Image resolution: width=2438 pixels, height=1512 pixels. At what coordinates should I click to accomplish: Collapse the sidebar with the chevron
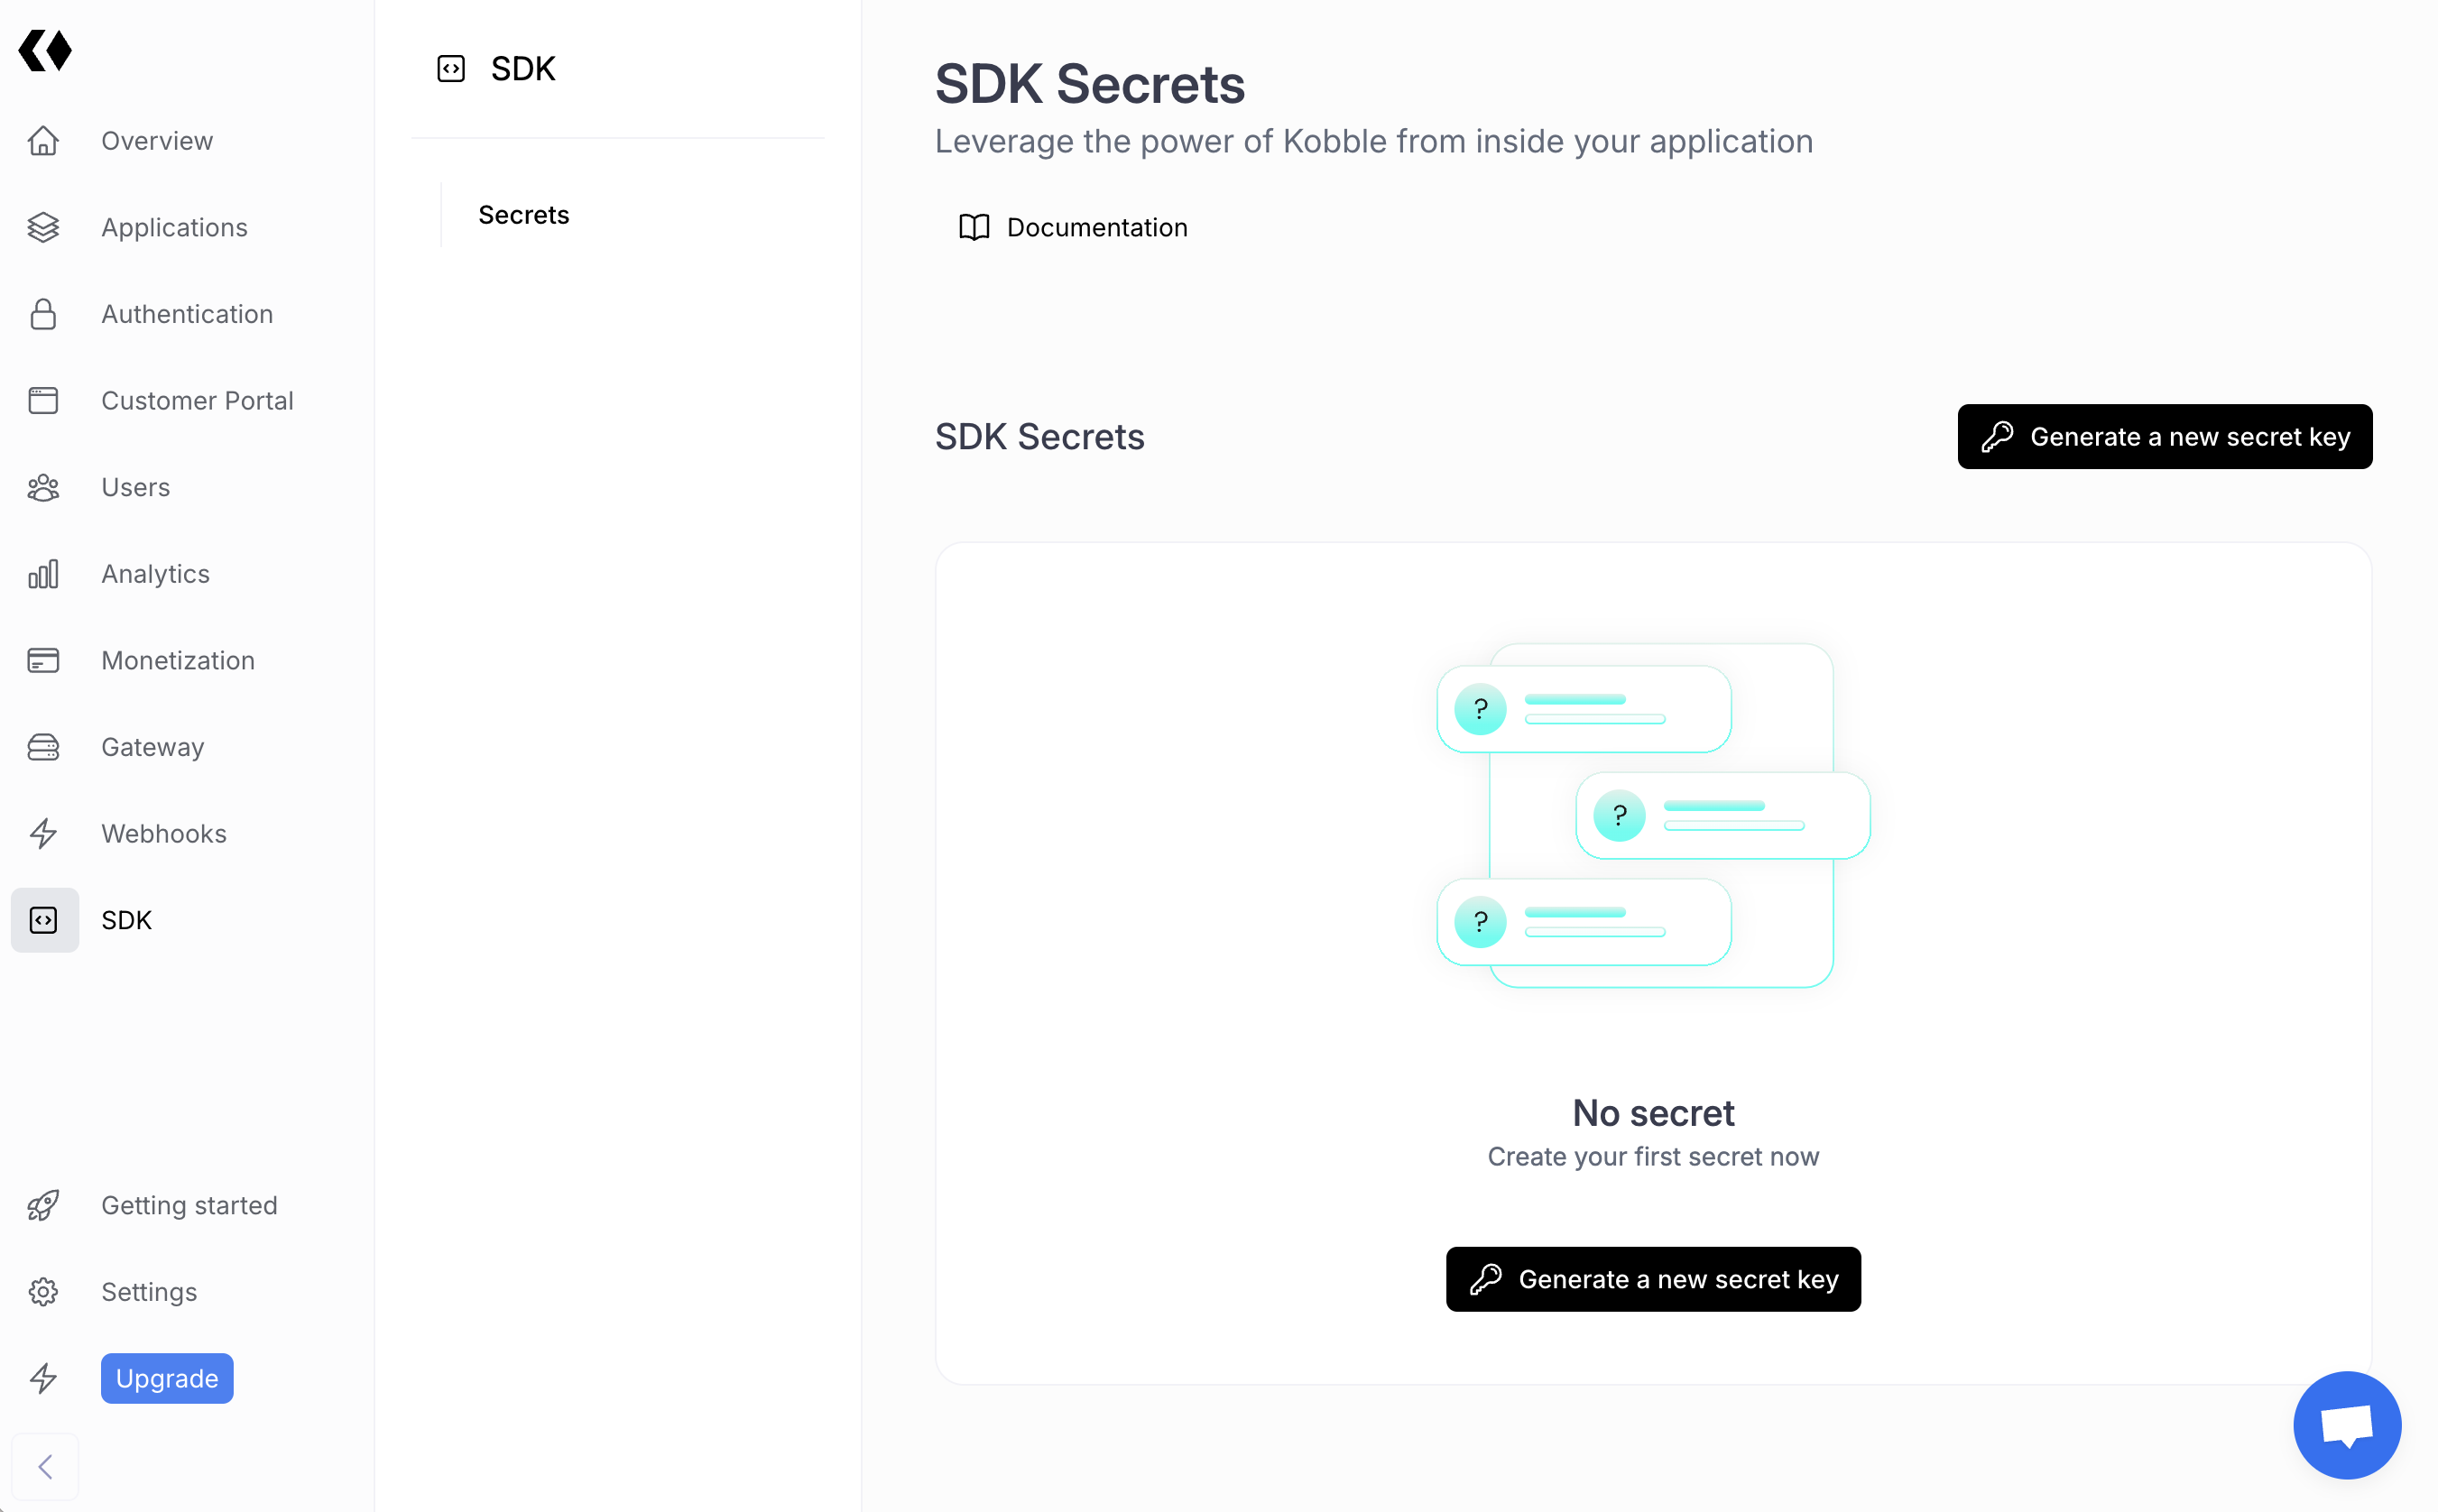(x=46, y=1466)
